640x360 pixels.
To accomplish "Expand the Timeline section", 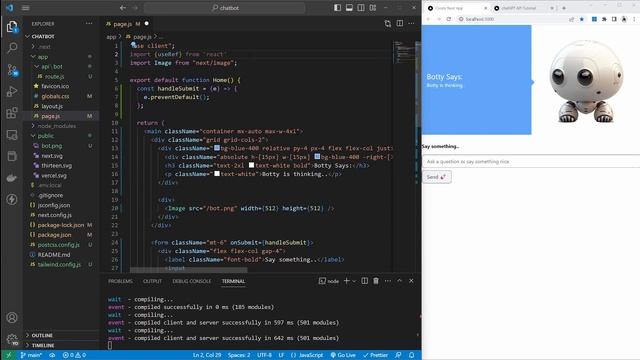I will coord(43,345).
